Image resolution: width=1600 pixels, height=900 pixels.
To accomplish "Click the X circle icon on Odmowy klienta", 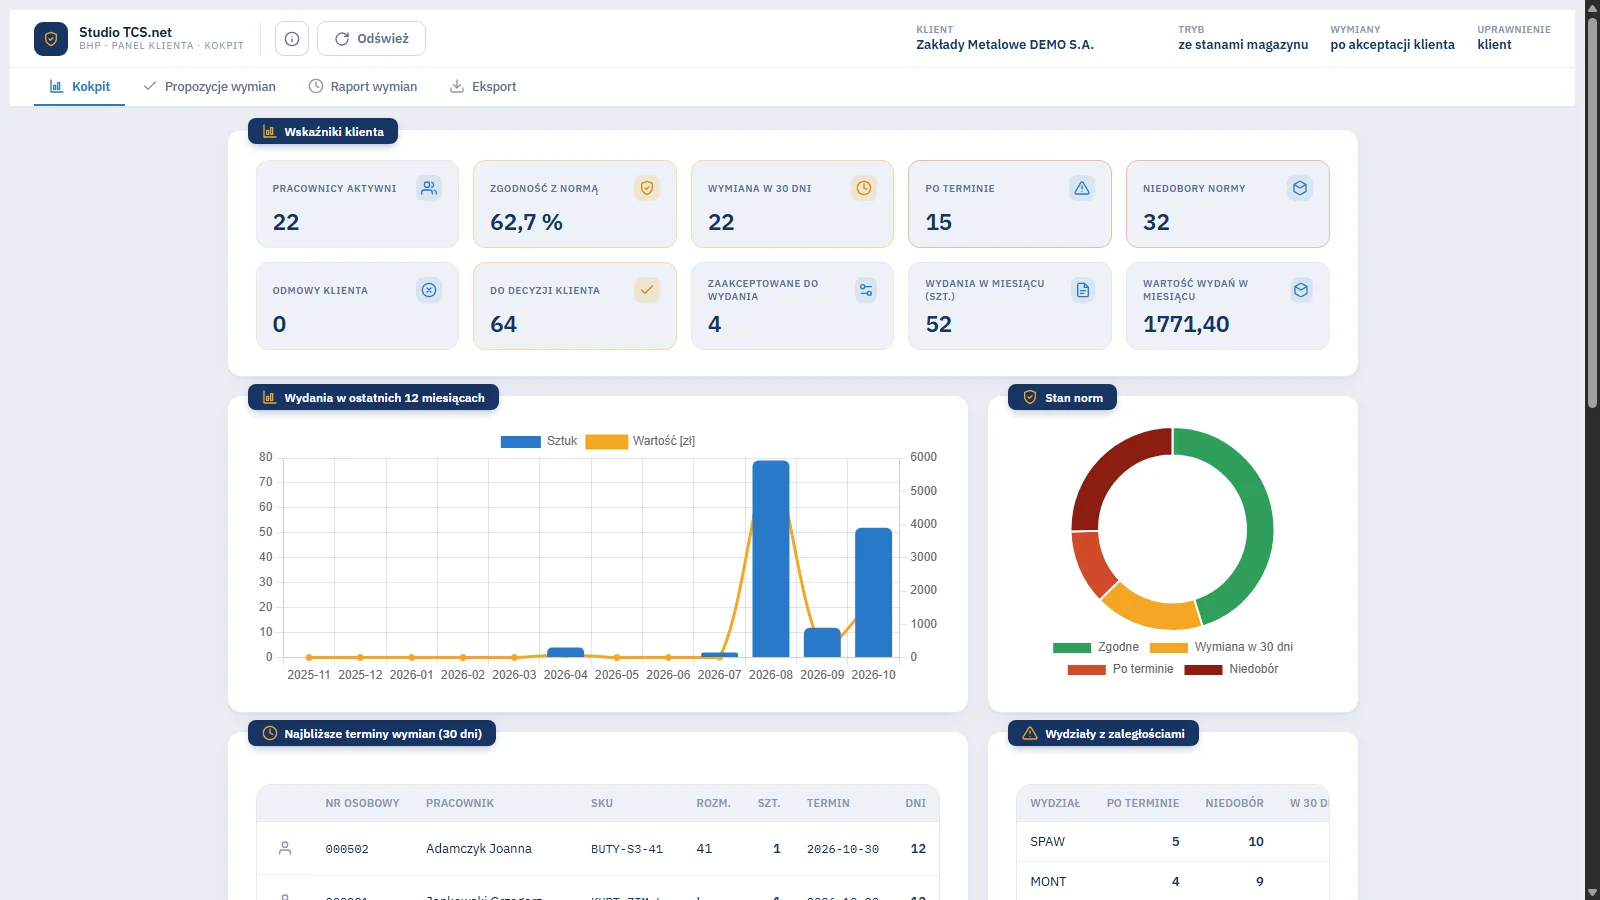I will (x=429, y=290).
